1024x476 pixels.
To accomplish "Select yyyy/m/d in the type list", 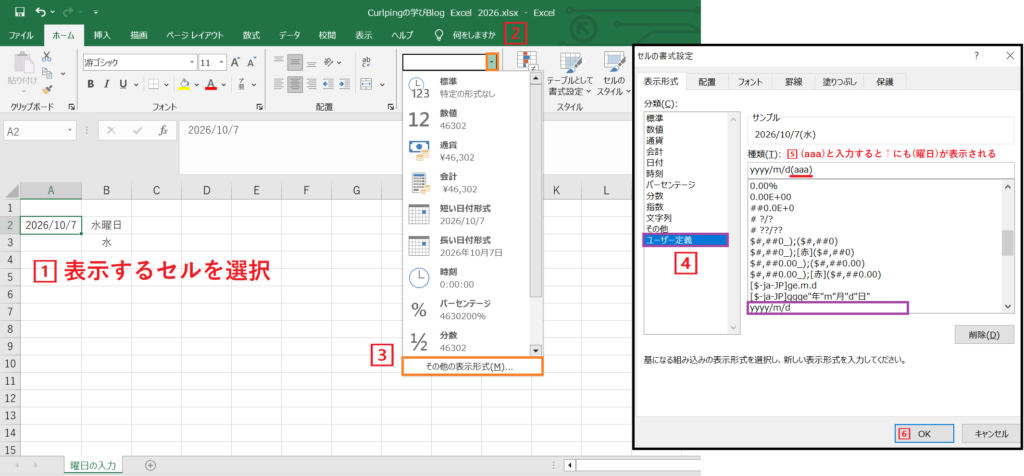I will (x=827, y=308).
